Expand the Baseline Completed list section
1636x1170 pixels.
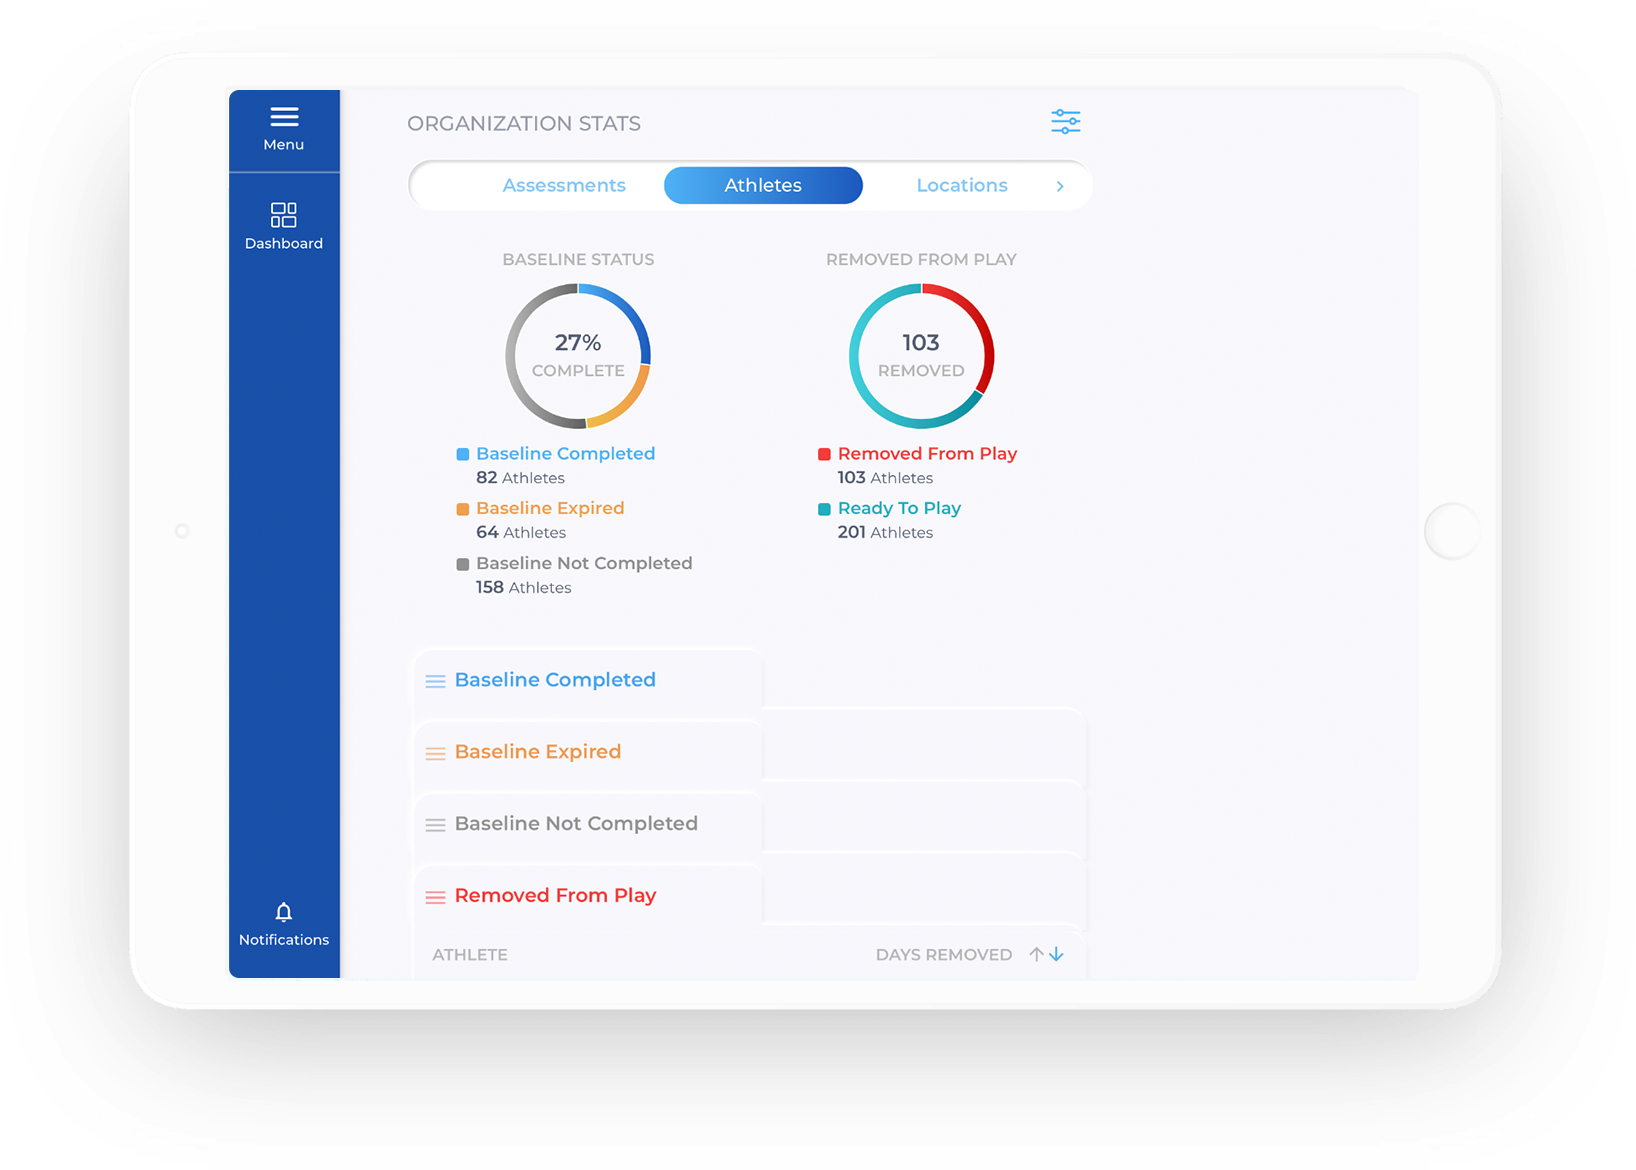(588, 680)
